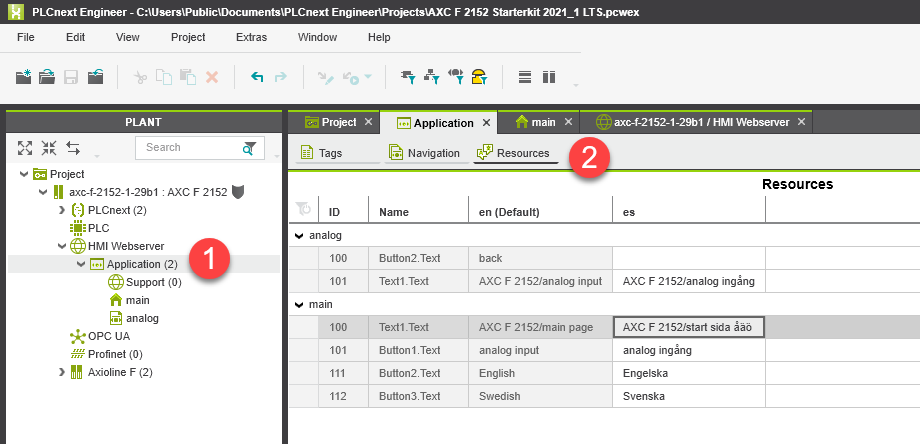Image resolution: width=920 pixels, height=444 pixels.
Task: Click Expand All icon in PLANT panel
Action: click(25, 148)
